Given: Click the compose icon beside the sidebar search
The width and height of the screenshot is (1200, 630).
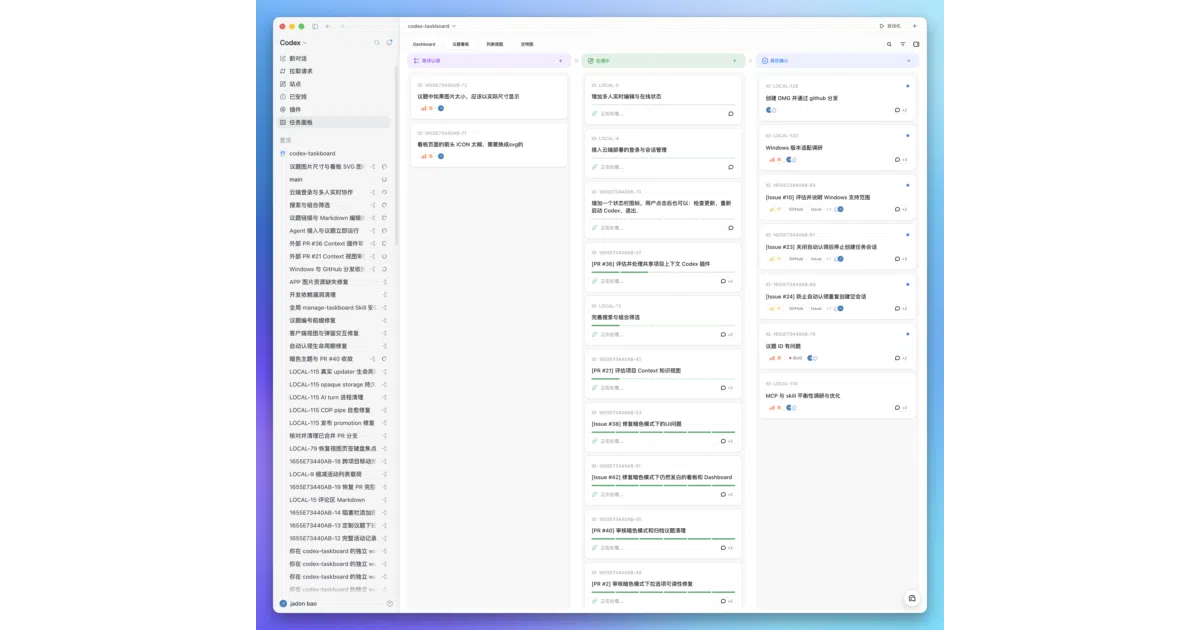Looking at the screenshot, I should pyautogui.click(x=389, y=42).
